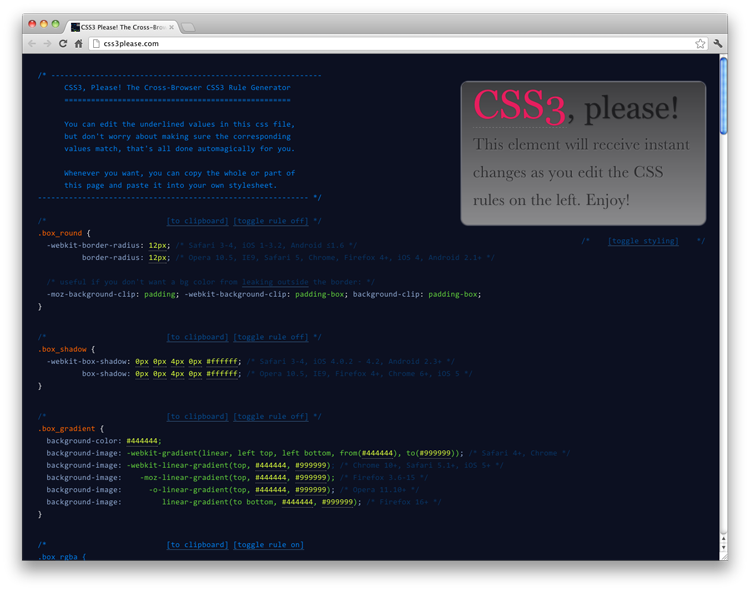
Task: Click the padding-box value of background-clip
Action: coord(452,295)
